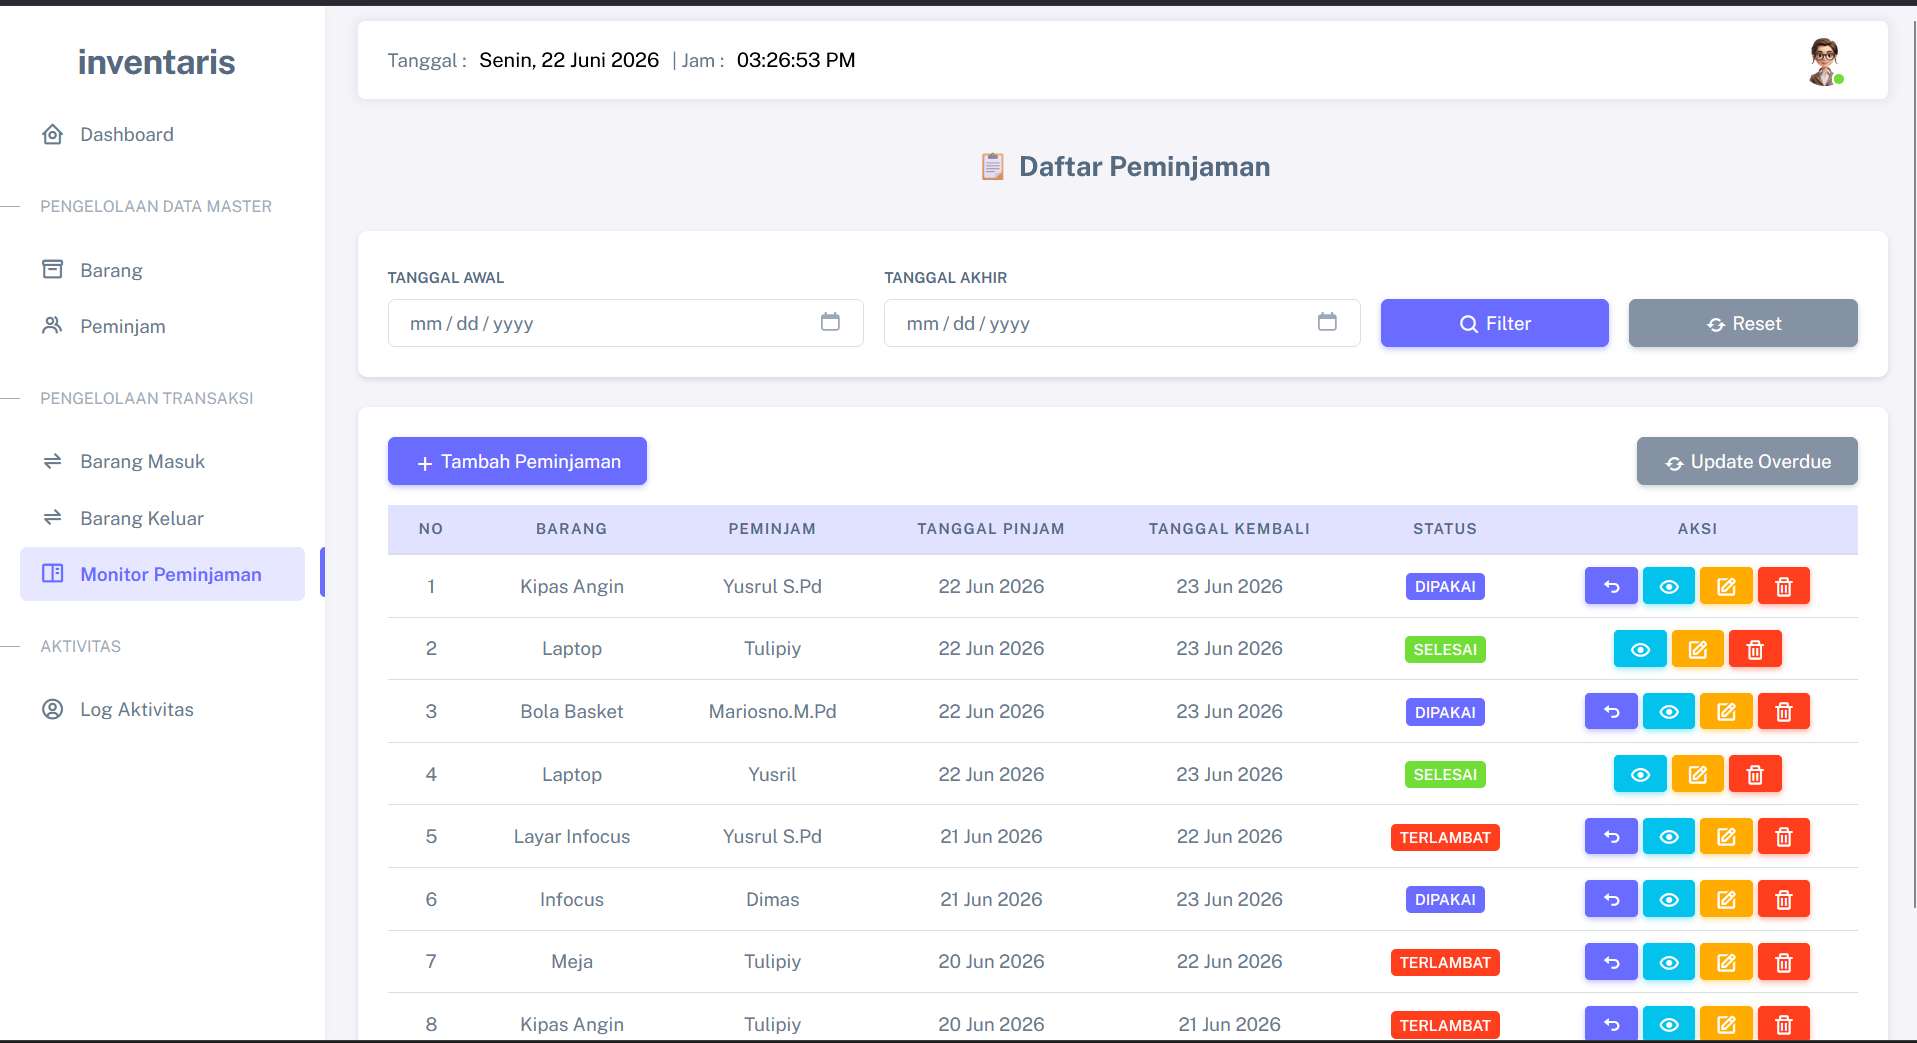Open the user profile avatar
Screen dimensions: 1917x1043
point(1825,62)
